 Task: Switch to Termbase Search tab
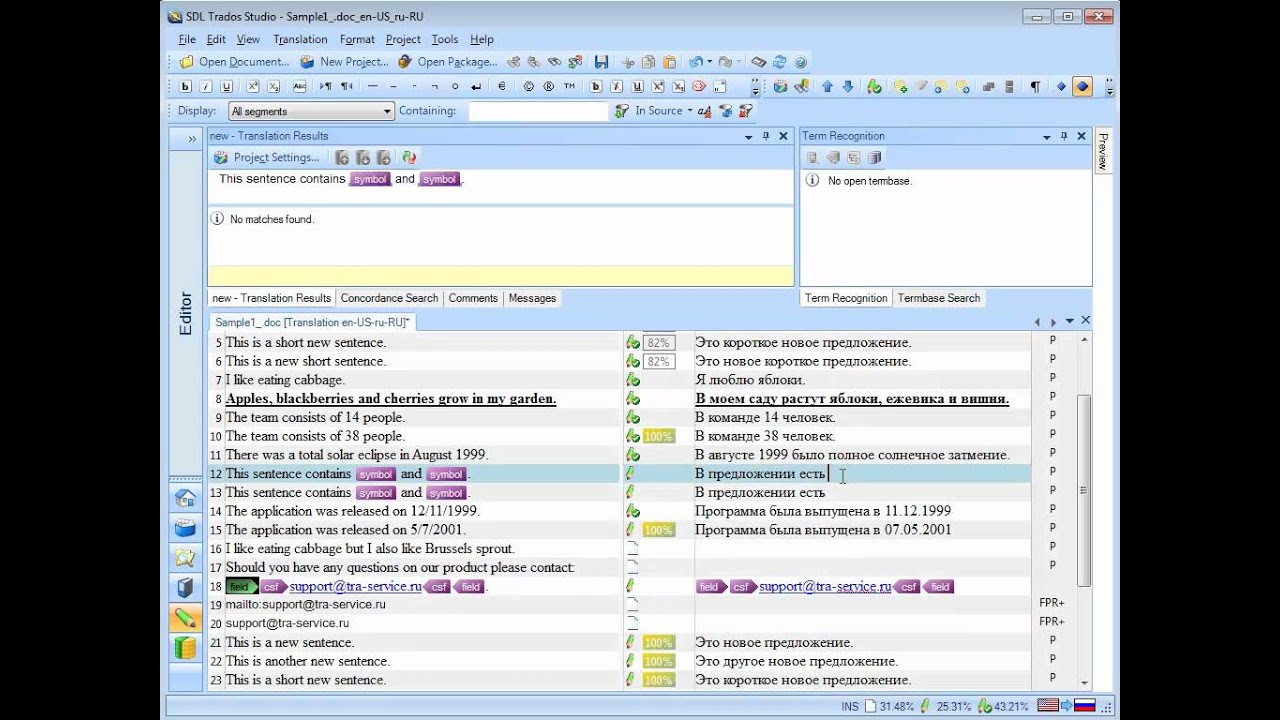click(x=939, y=298)
